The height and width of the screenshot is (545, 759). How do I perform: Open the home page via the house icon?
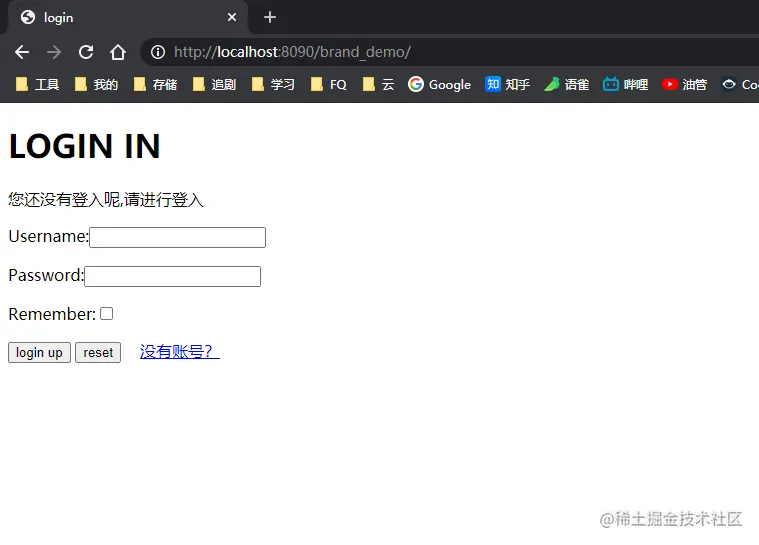pyautogui.click(x=118, y=52)
